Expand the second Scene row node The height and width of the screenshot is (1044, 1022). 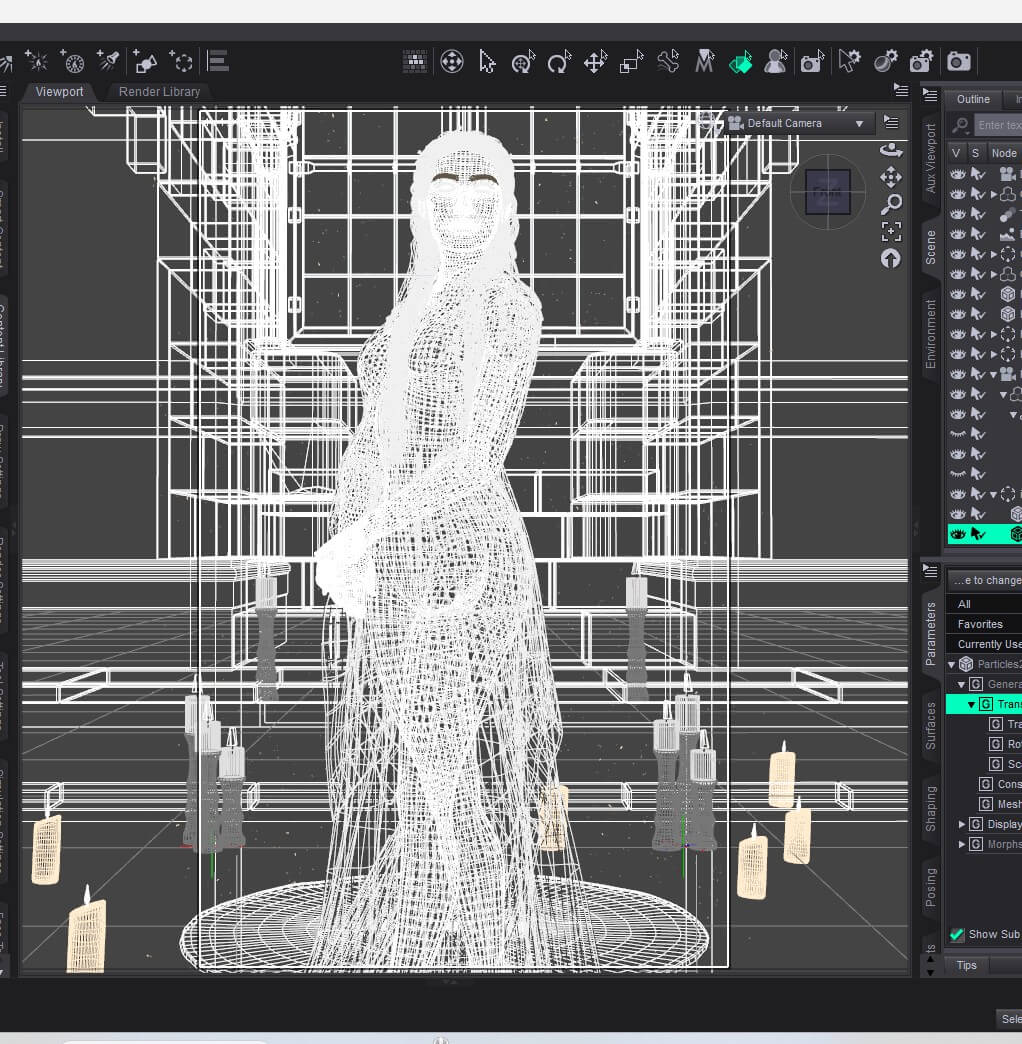click(994, 194)
